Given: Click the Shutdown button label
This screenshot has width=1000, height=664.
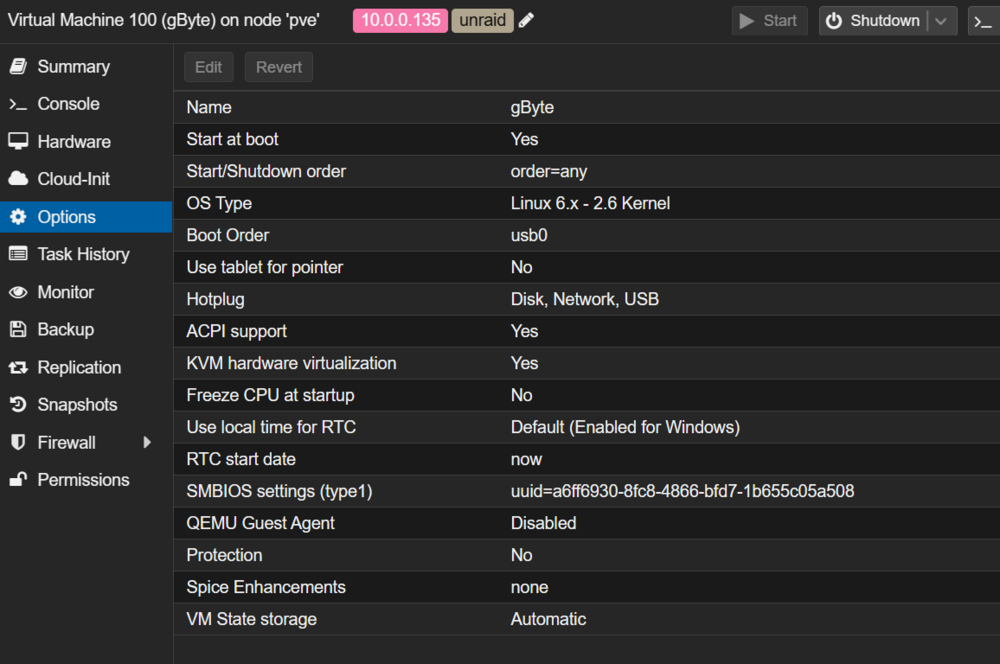Looking at the screenshot, I should 885,21.
